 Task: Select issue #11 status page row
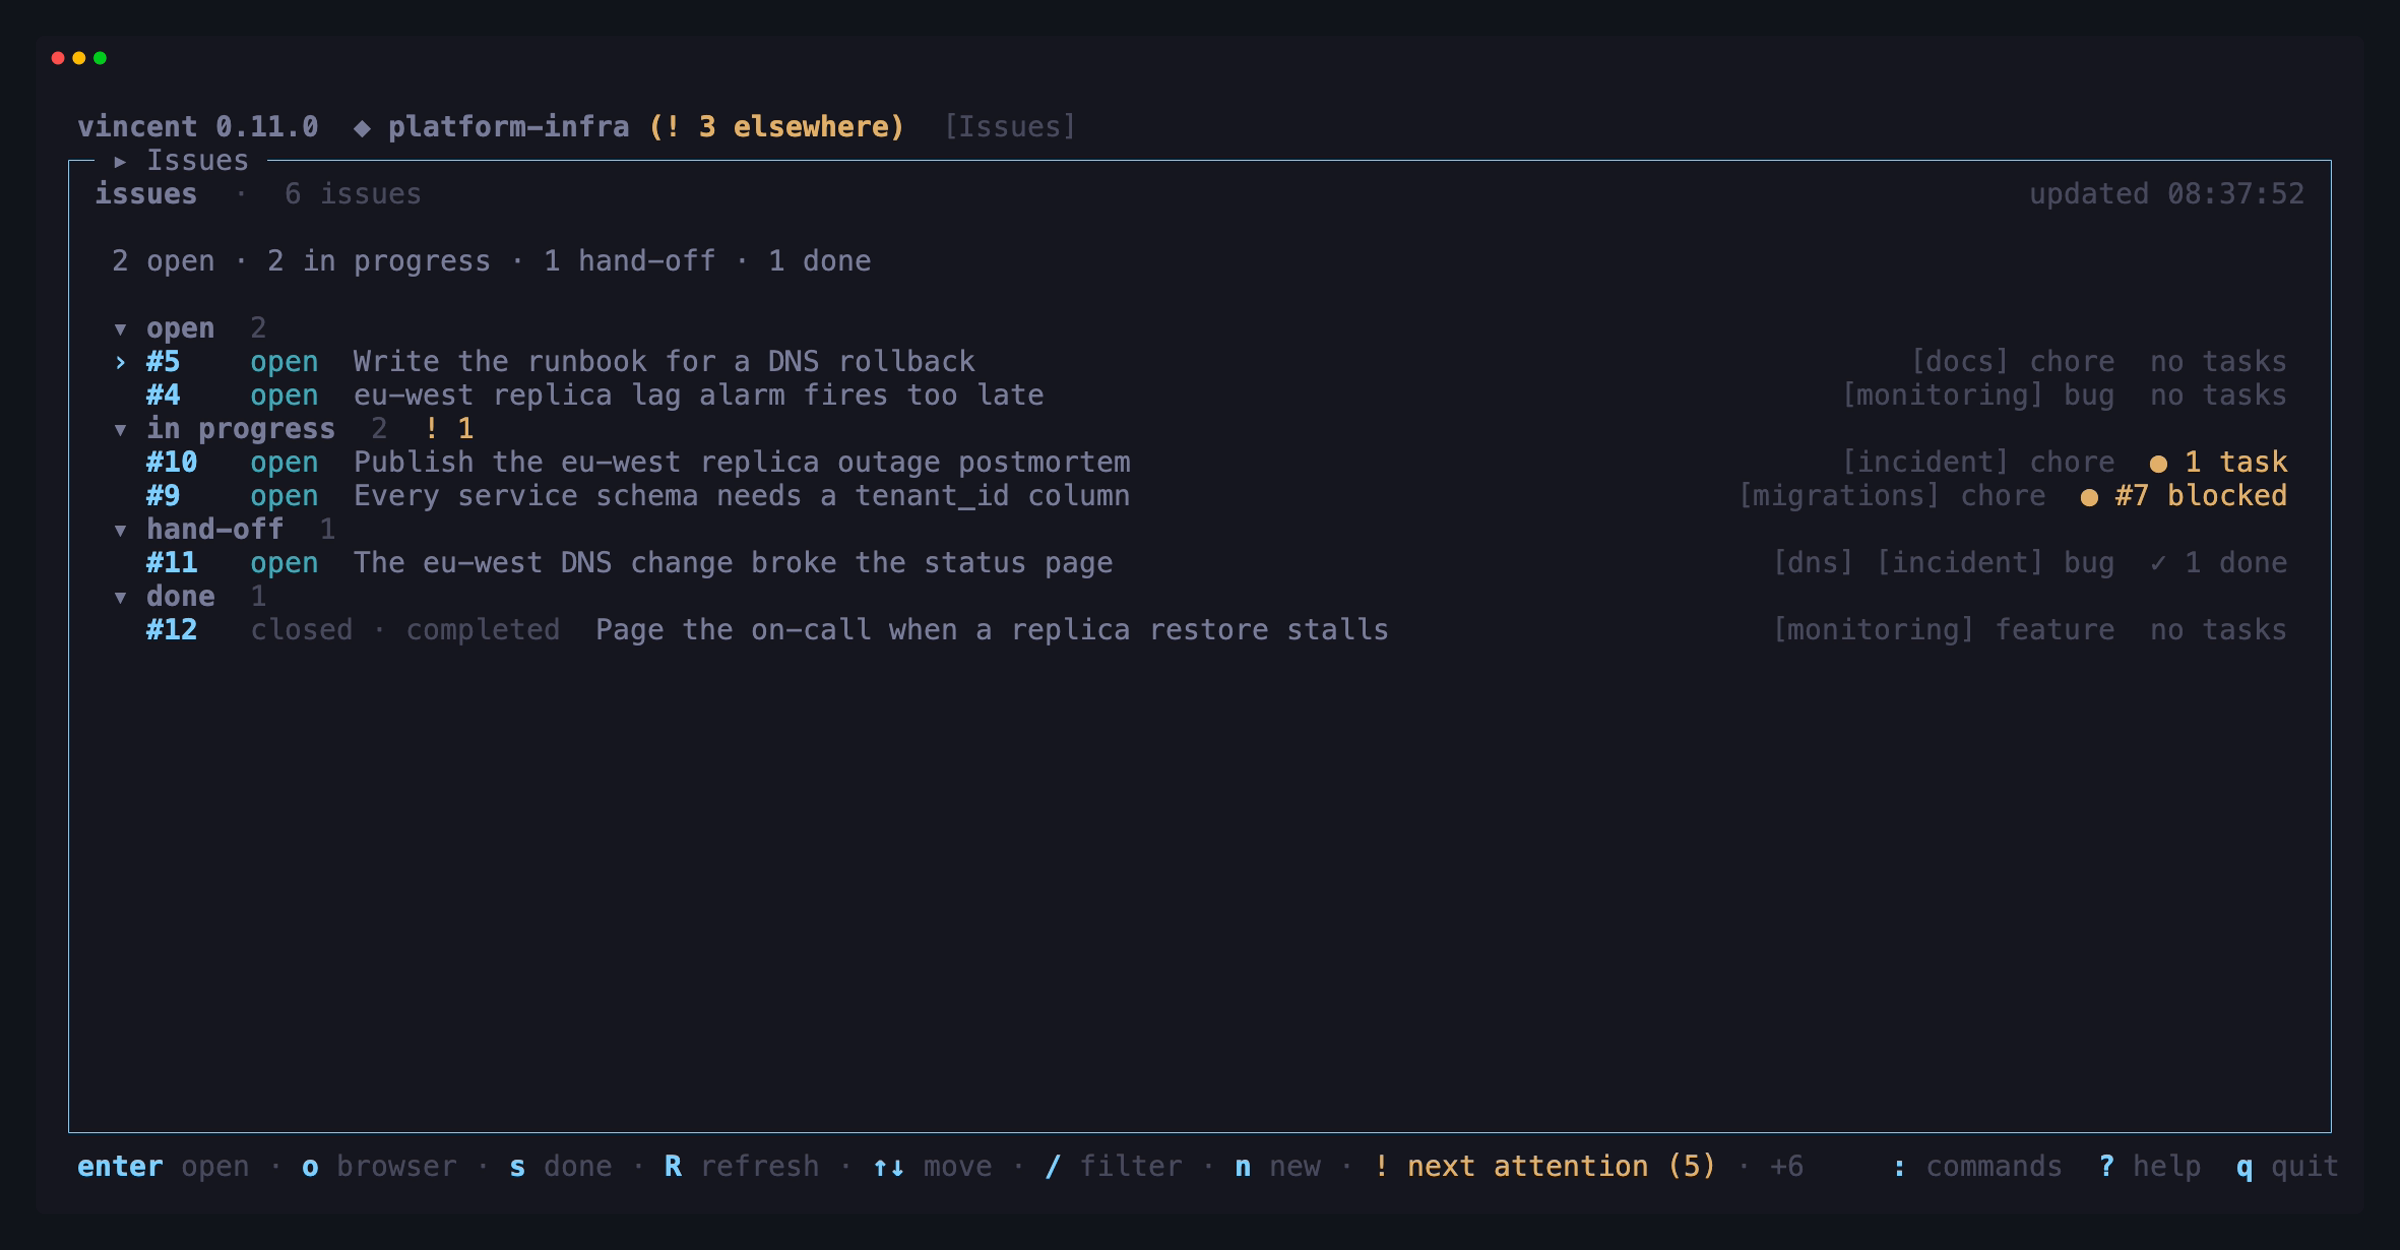1200,563
